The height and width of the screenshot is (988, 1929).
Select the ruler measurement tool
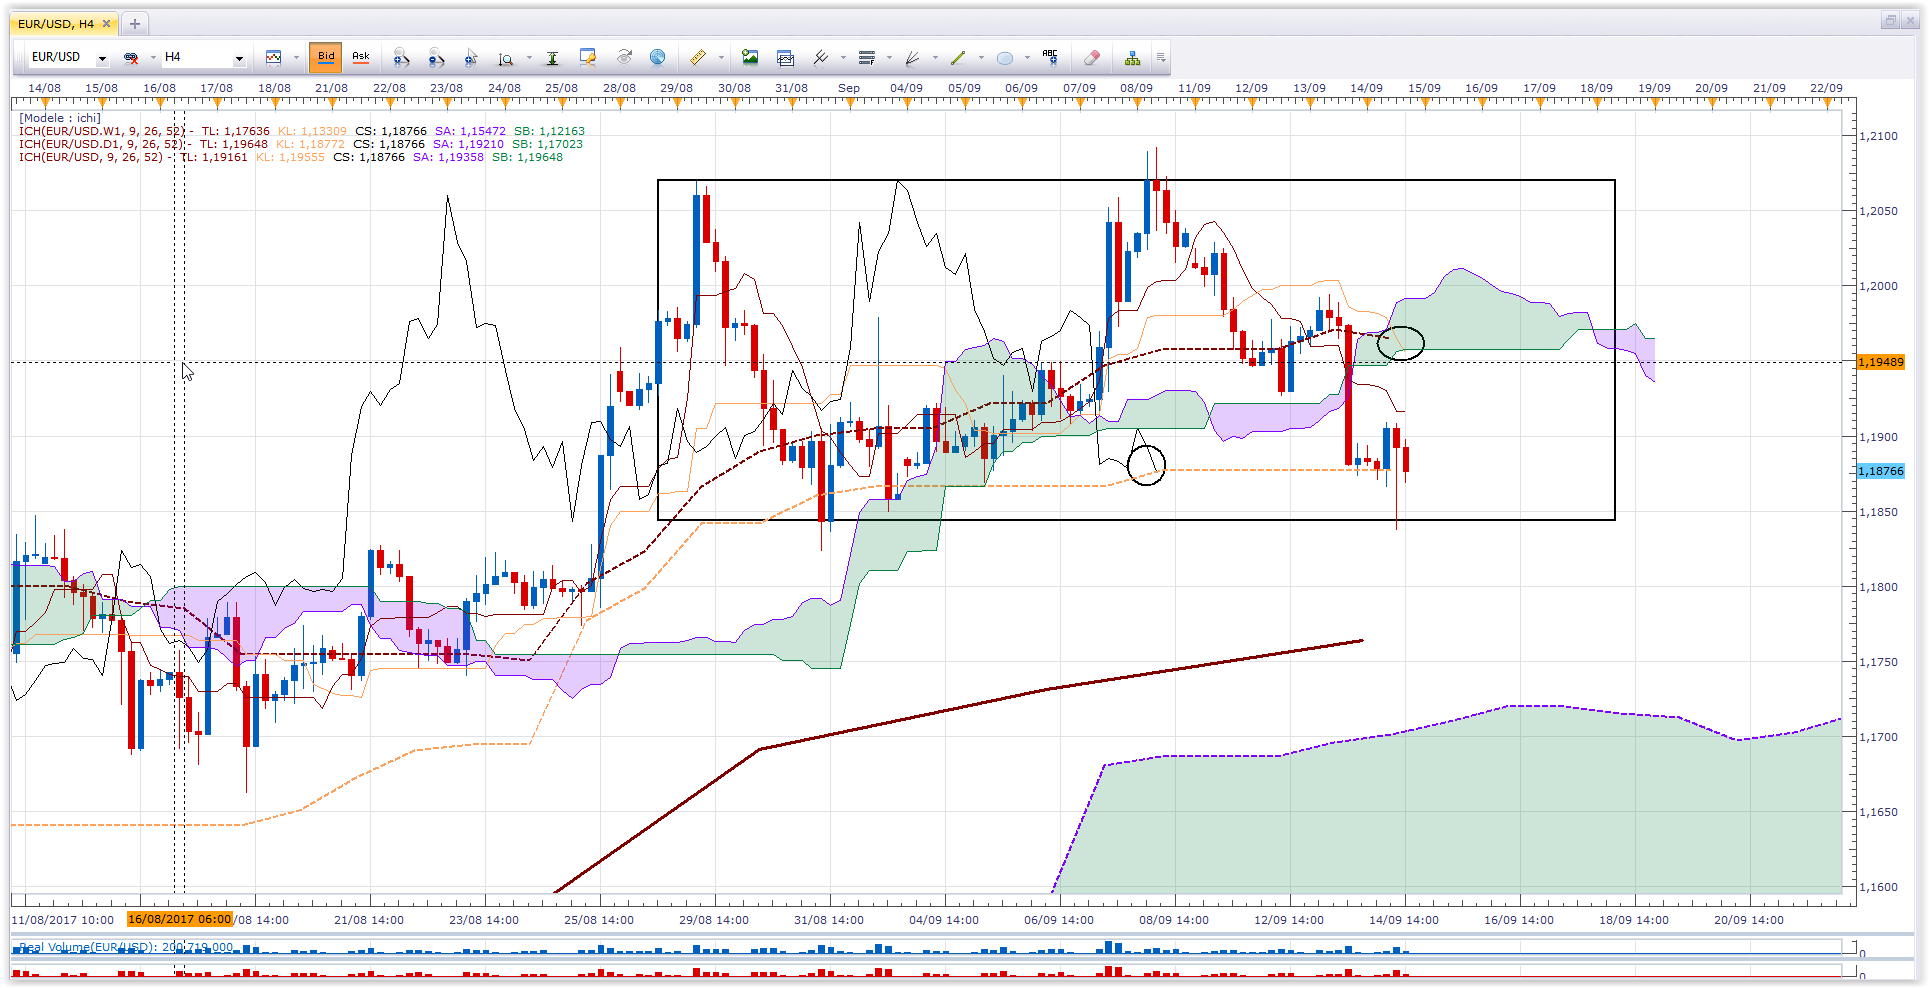pyautogui.click(x=697, y=57)
